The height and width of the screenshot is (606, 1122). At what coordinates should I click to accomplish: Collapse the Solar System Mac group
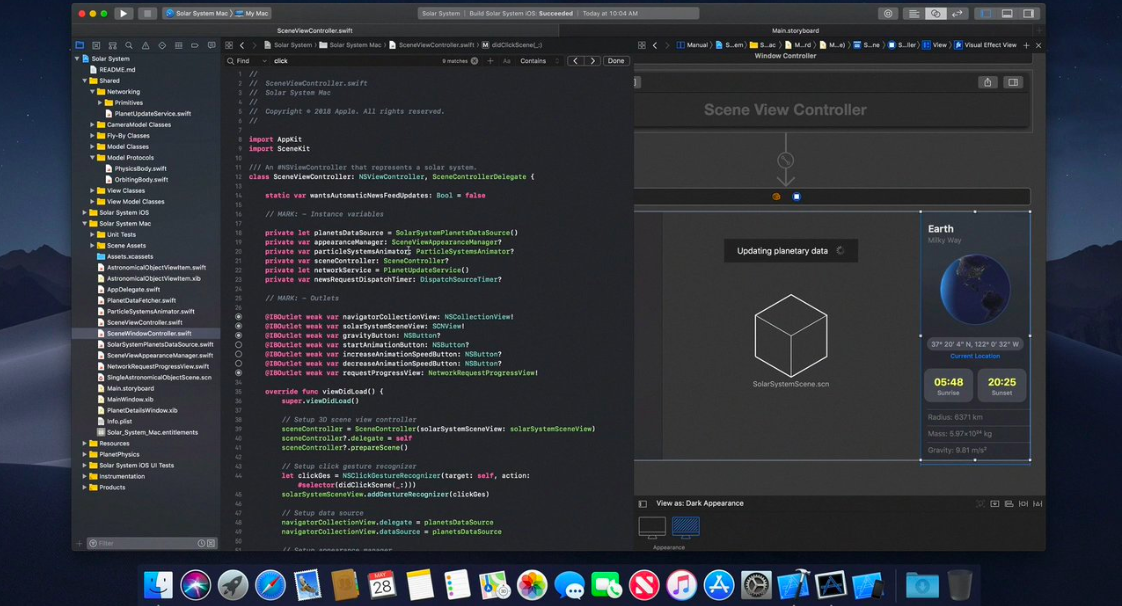84,223
